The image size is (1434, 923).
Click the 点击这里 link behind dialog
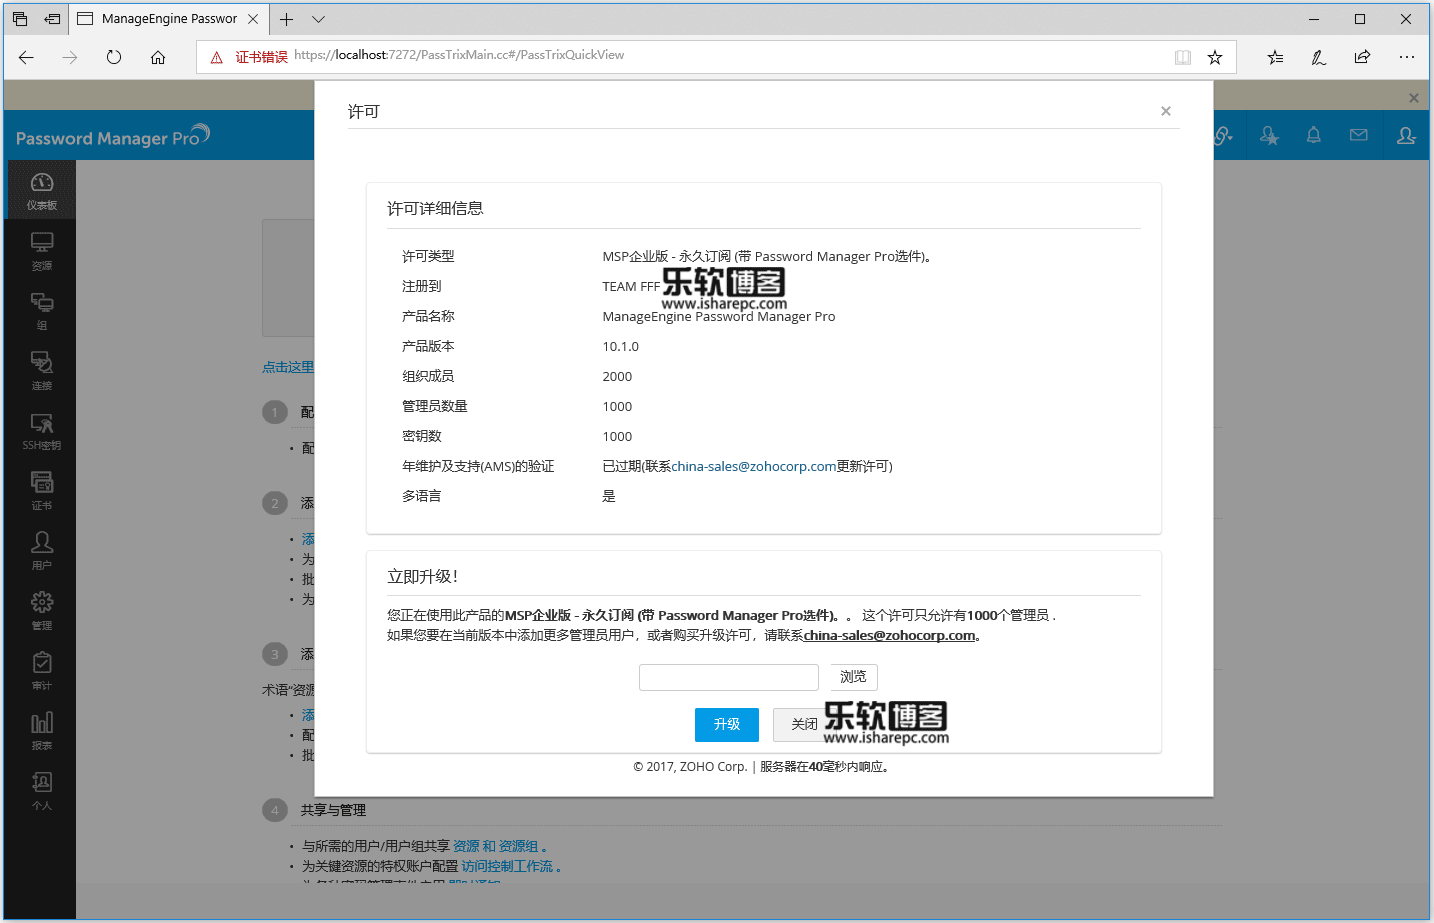click(x=288, y=367)
